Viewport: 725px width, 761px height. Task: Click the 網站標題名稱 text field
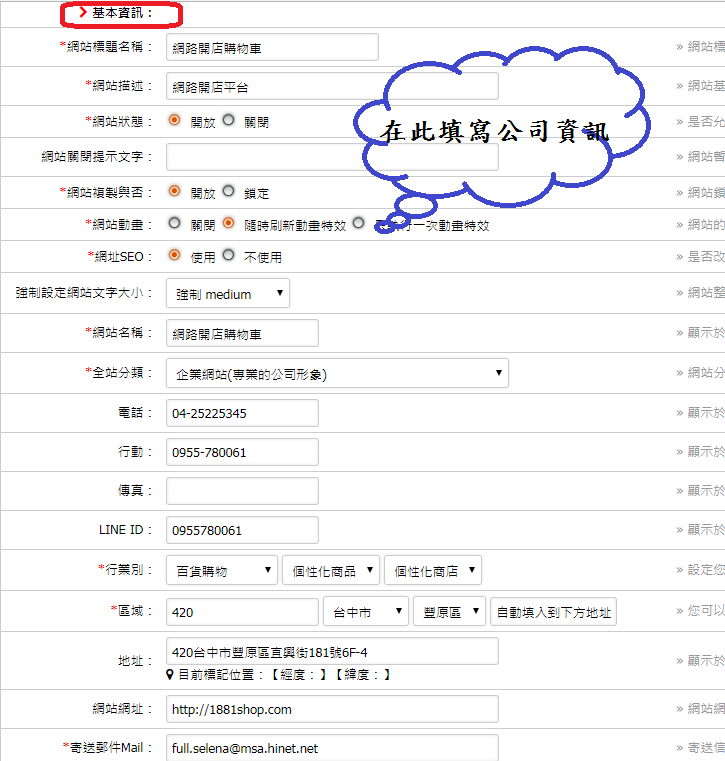coord(272,47)
